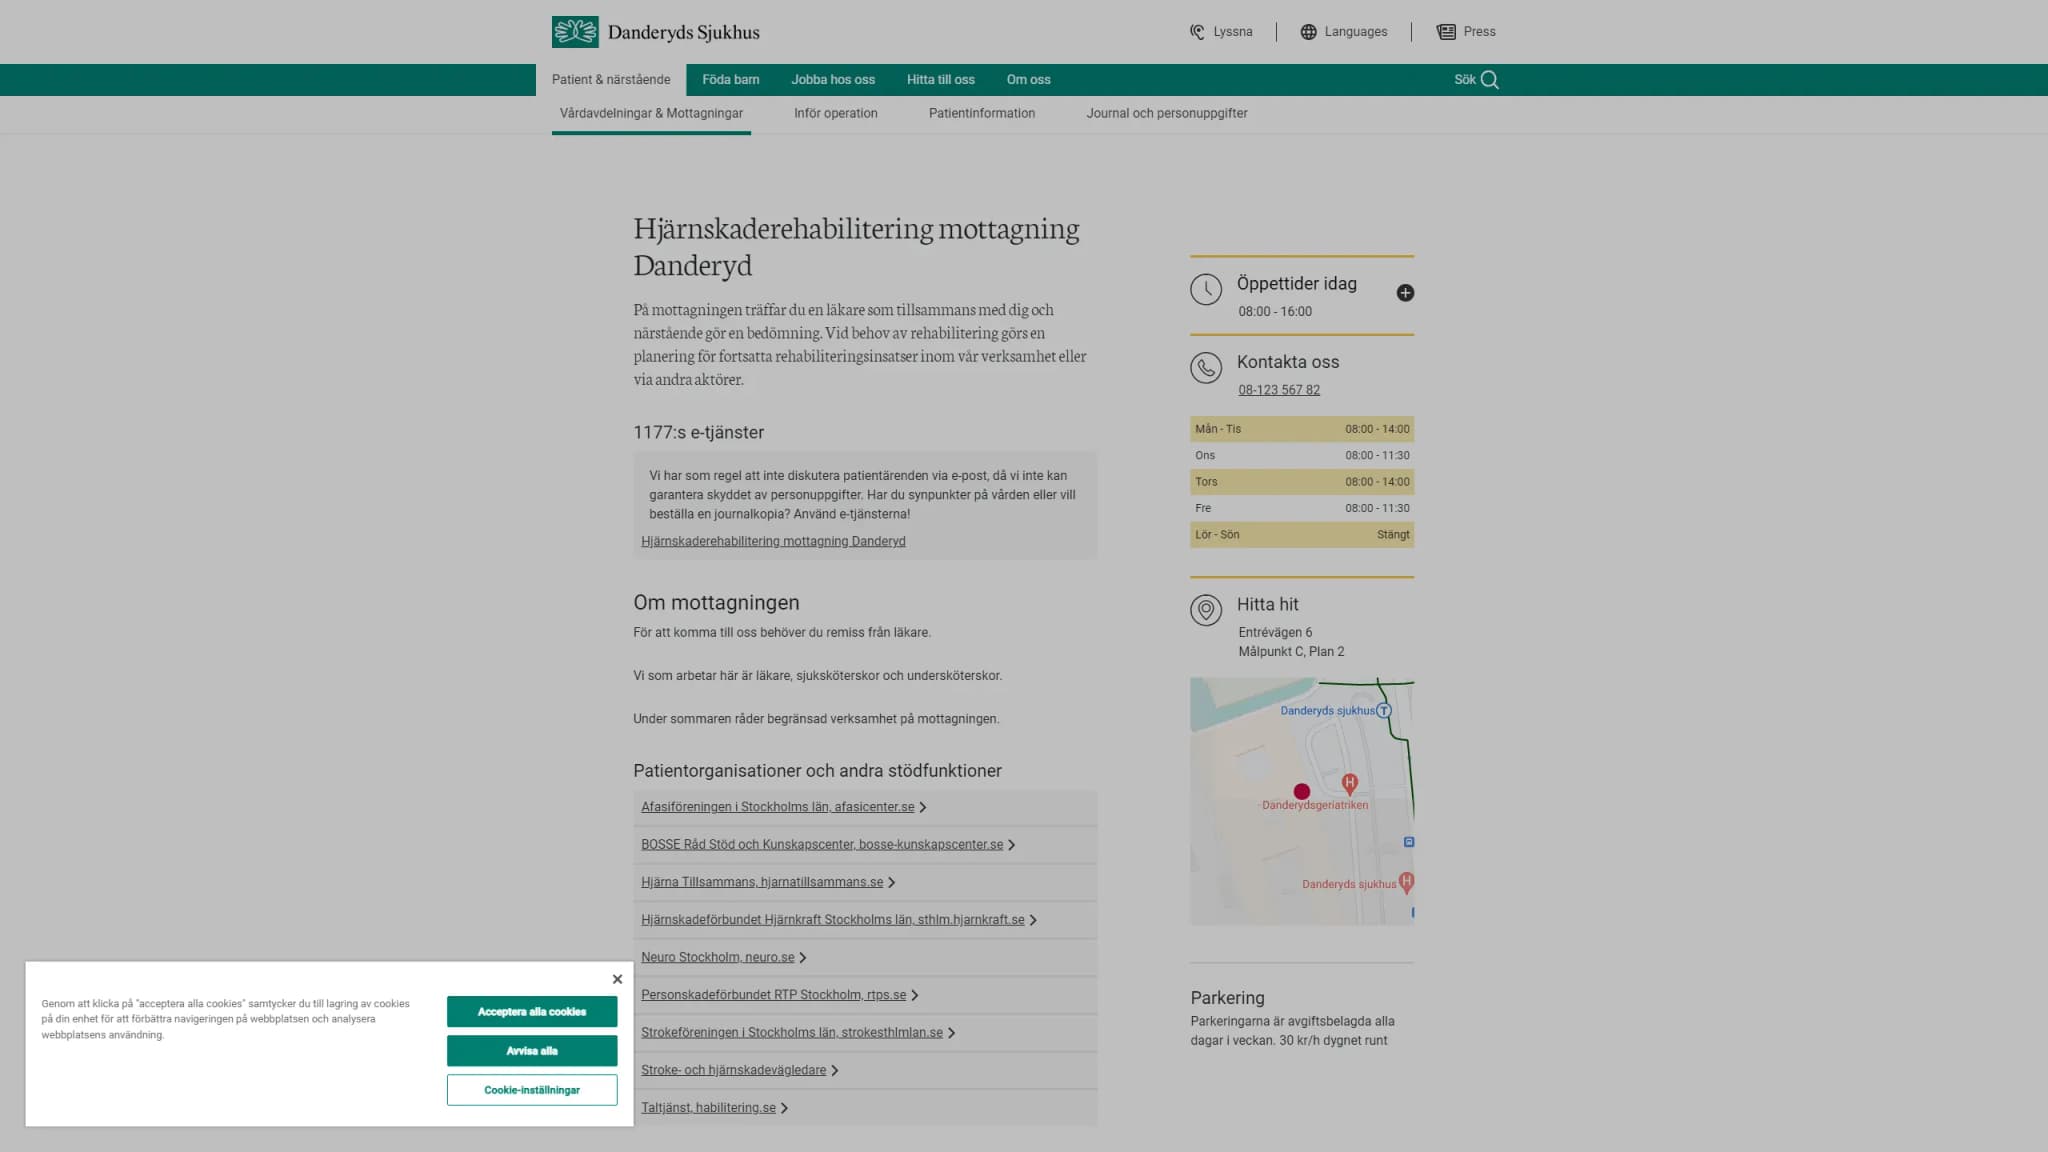Screen dimensions: 2048x1152
Task: Click the page title Hjärnskaderehabilitering mottagning Danderyd
Action: [856, 247]
